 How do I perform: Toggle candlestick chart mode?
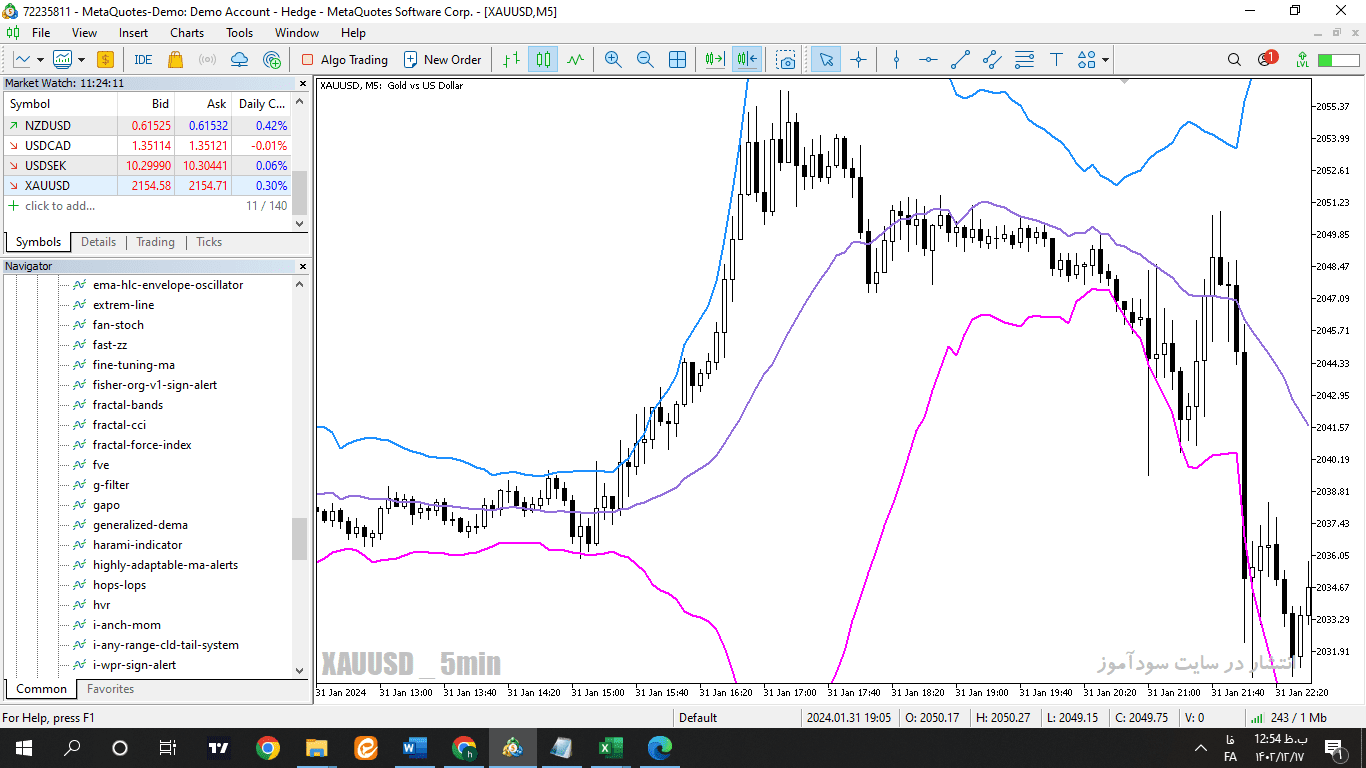point(543,60)
